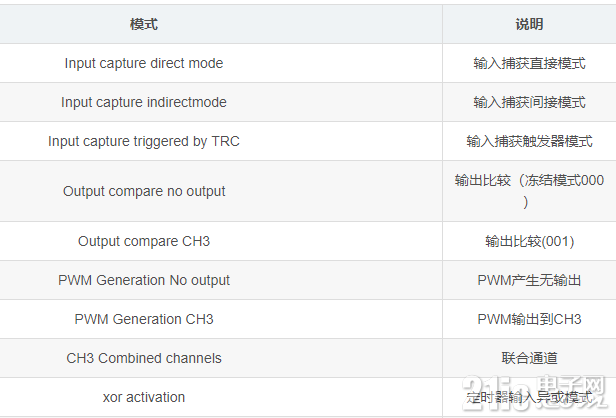Select the 联合通道 description cell
Image resolution: width=616 pixels, height=418 pixels.
529,358
